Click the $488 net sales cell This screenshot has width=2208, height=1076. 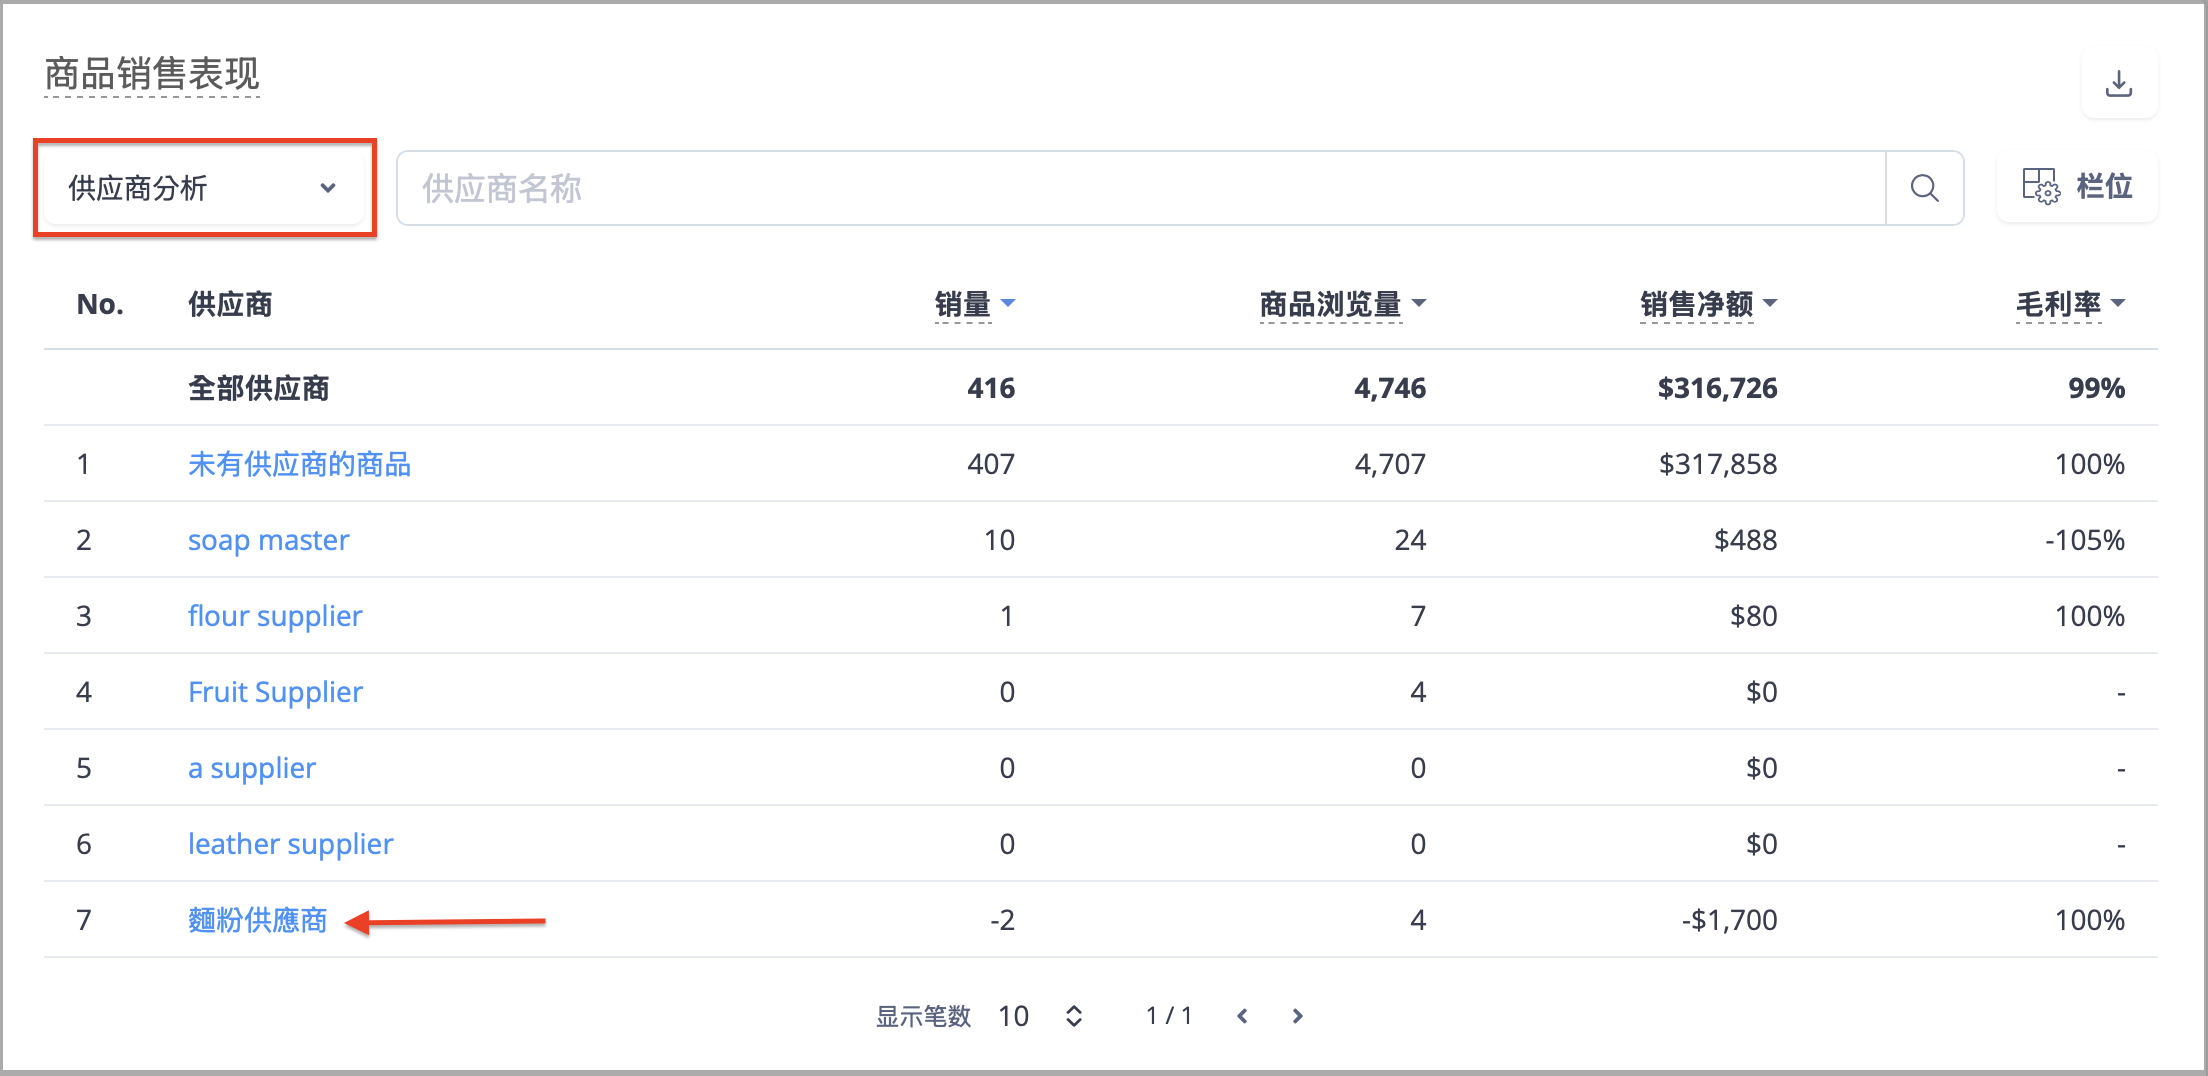coord(1745,540)
